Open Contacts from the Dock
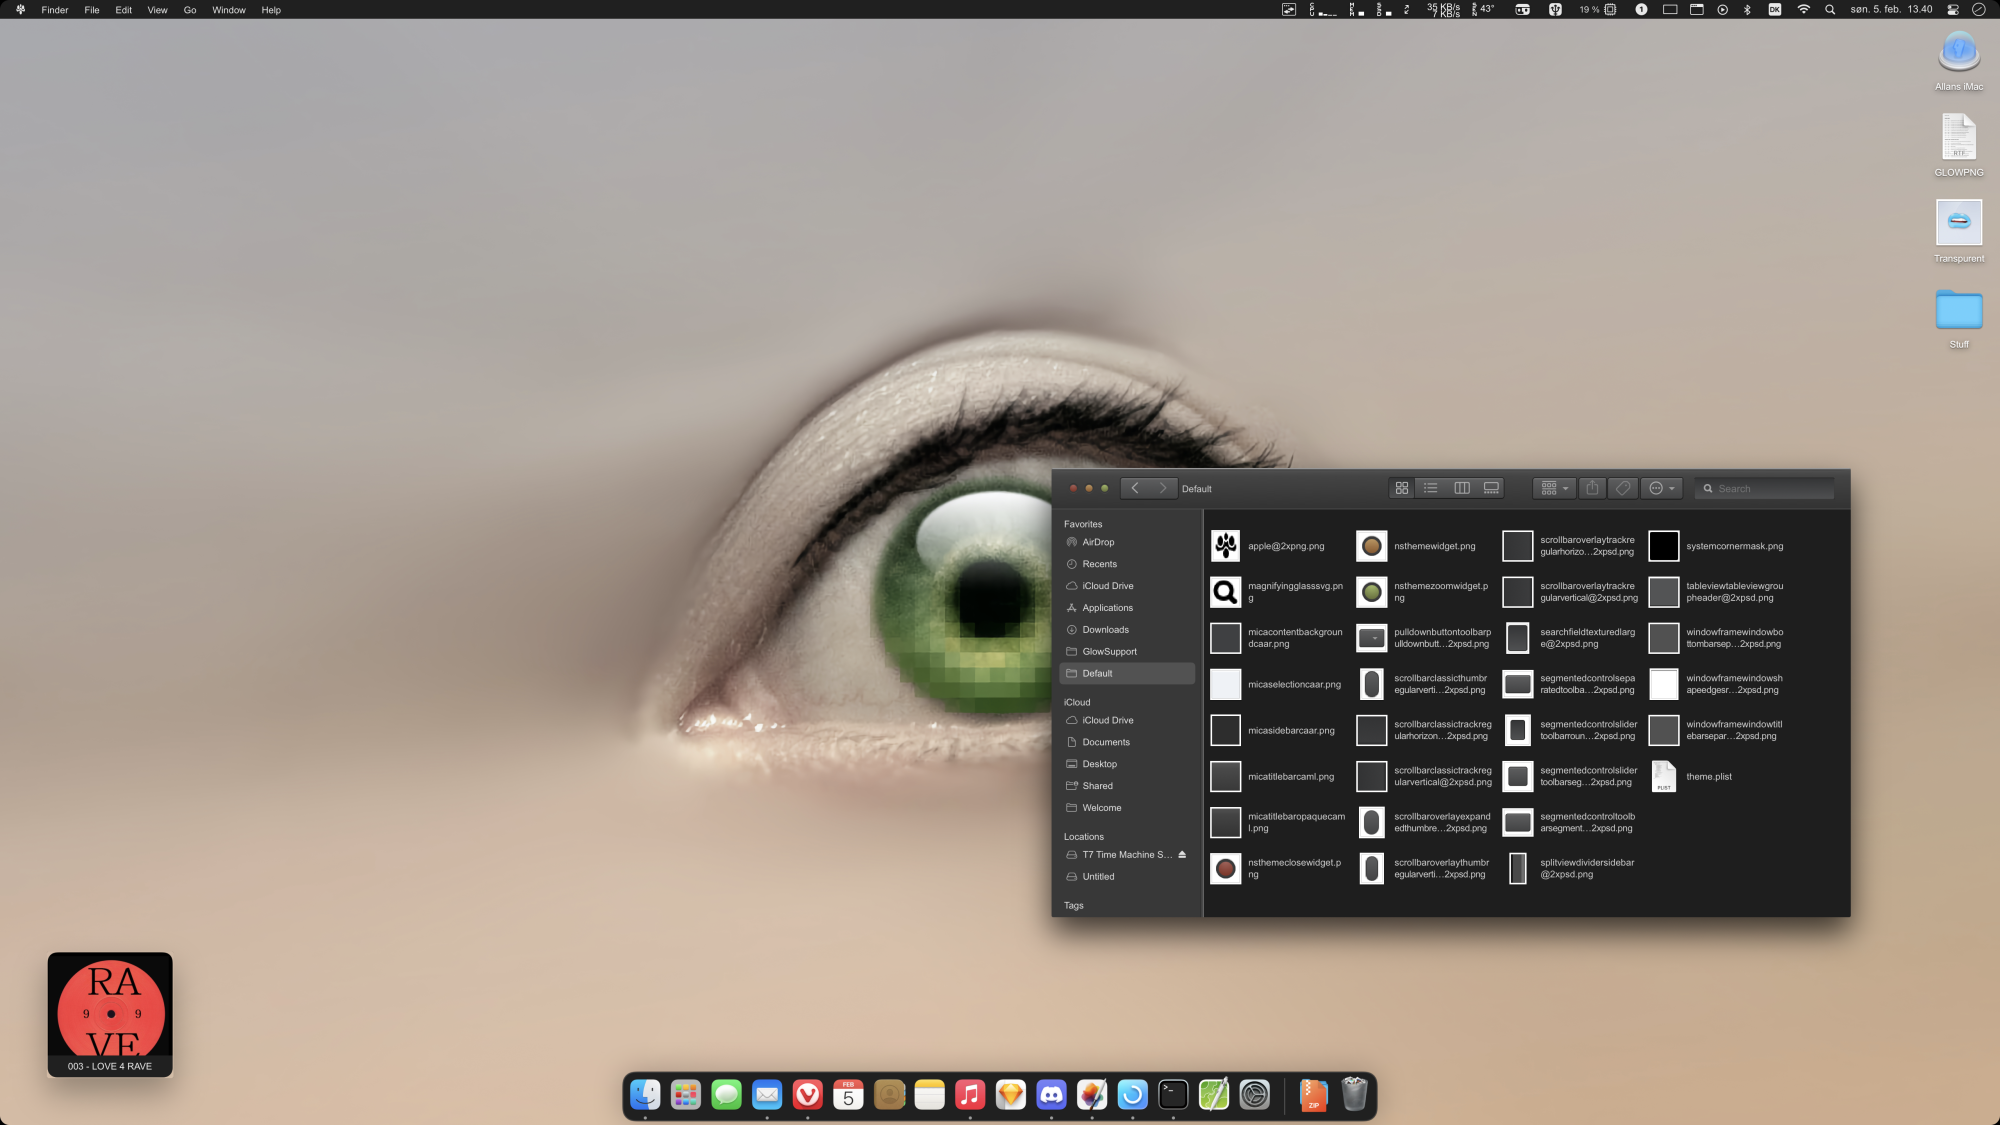Image resolution: width=2000 pixels, height=1125 pixels. pos(889,1095)
